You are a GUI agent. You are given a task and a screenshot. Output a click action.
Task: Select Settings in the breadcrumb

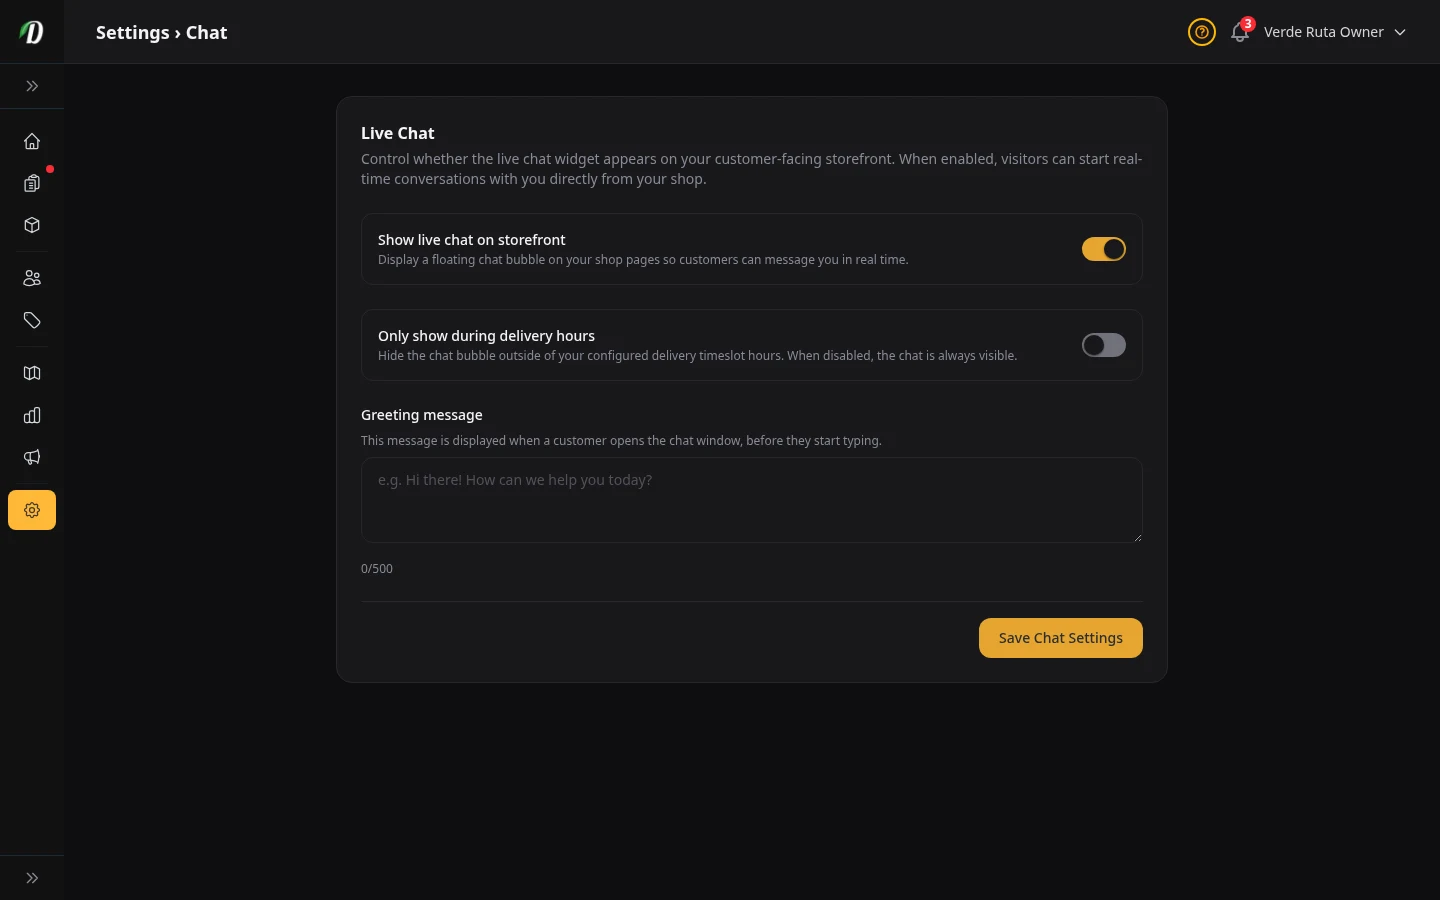(x=133, y=32)
